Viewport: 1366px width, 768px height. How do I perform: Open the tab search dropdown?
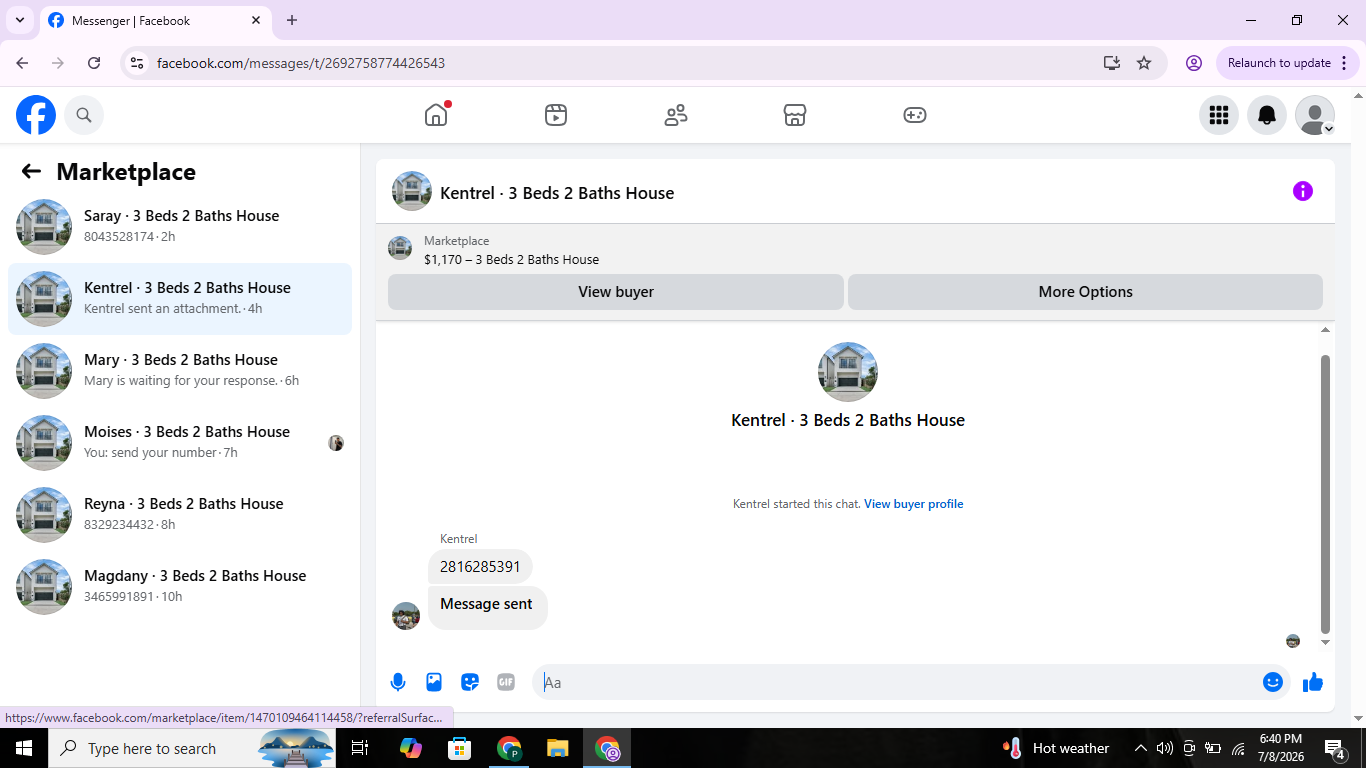coord(19,20)
